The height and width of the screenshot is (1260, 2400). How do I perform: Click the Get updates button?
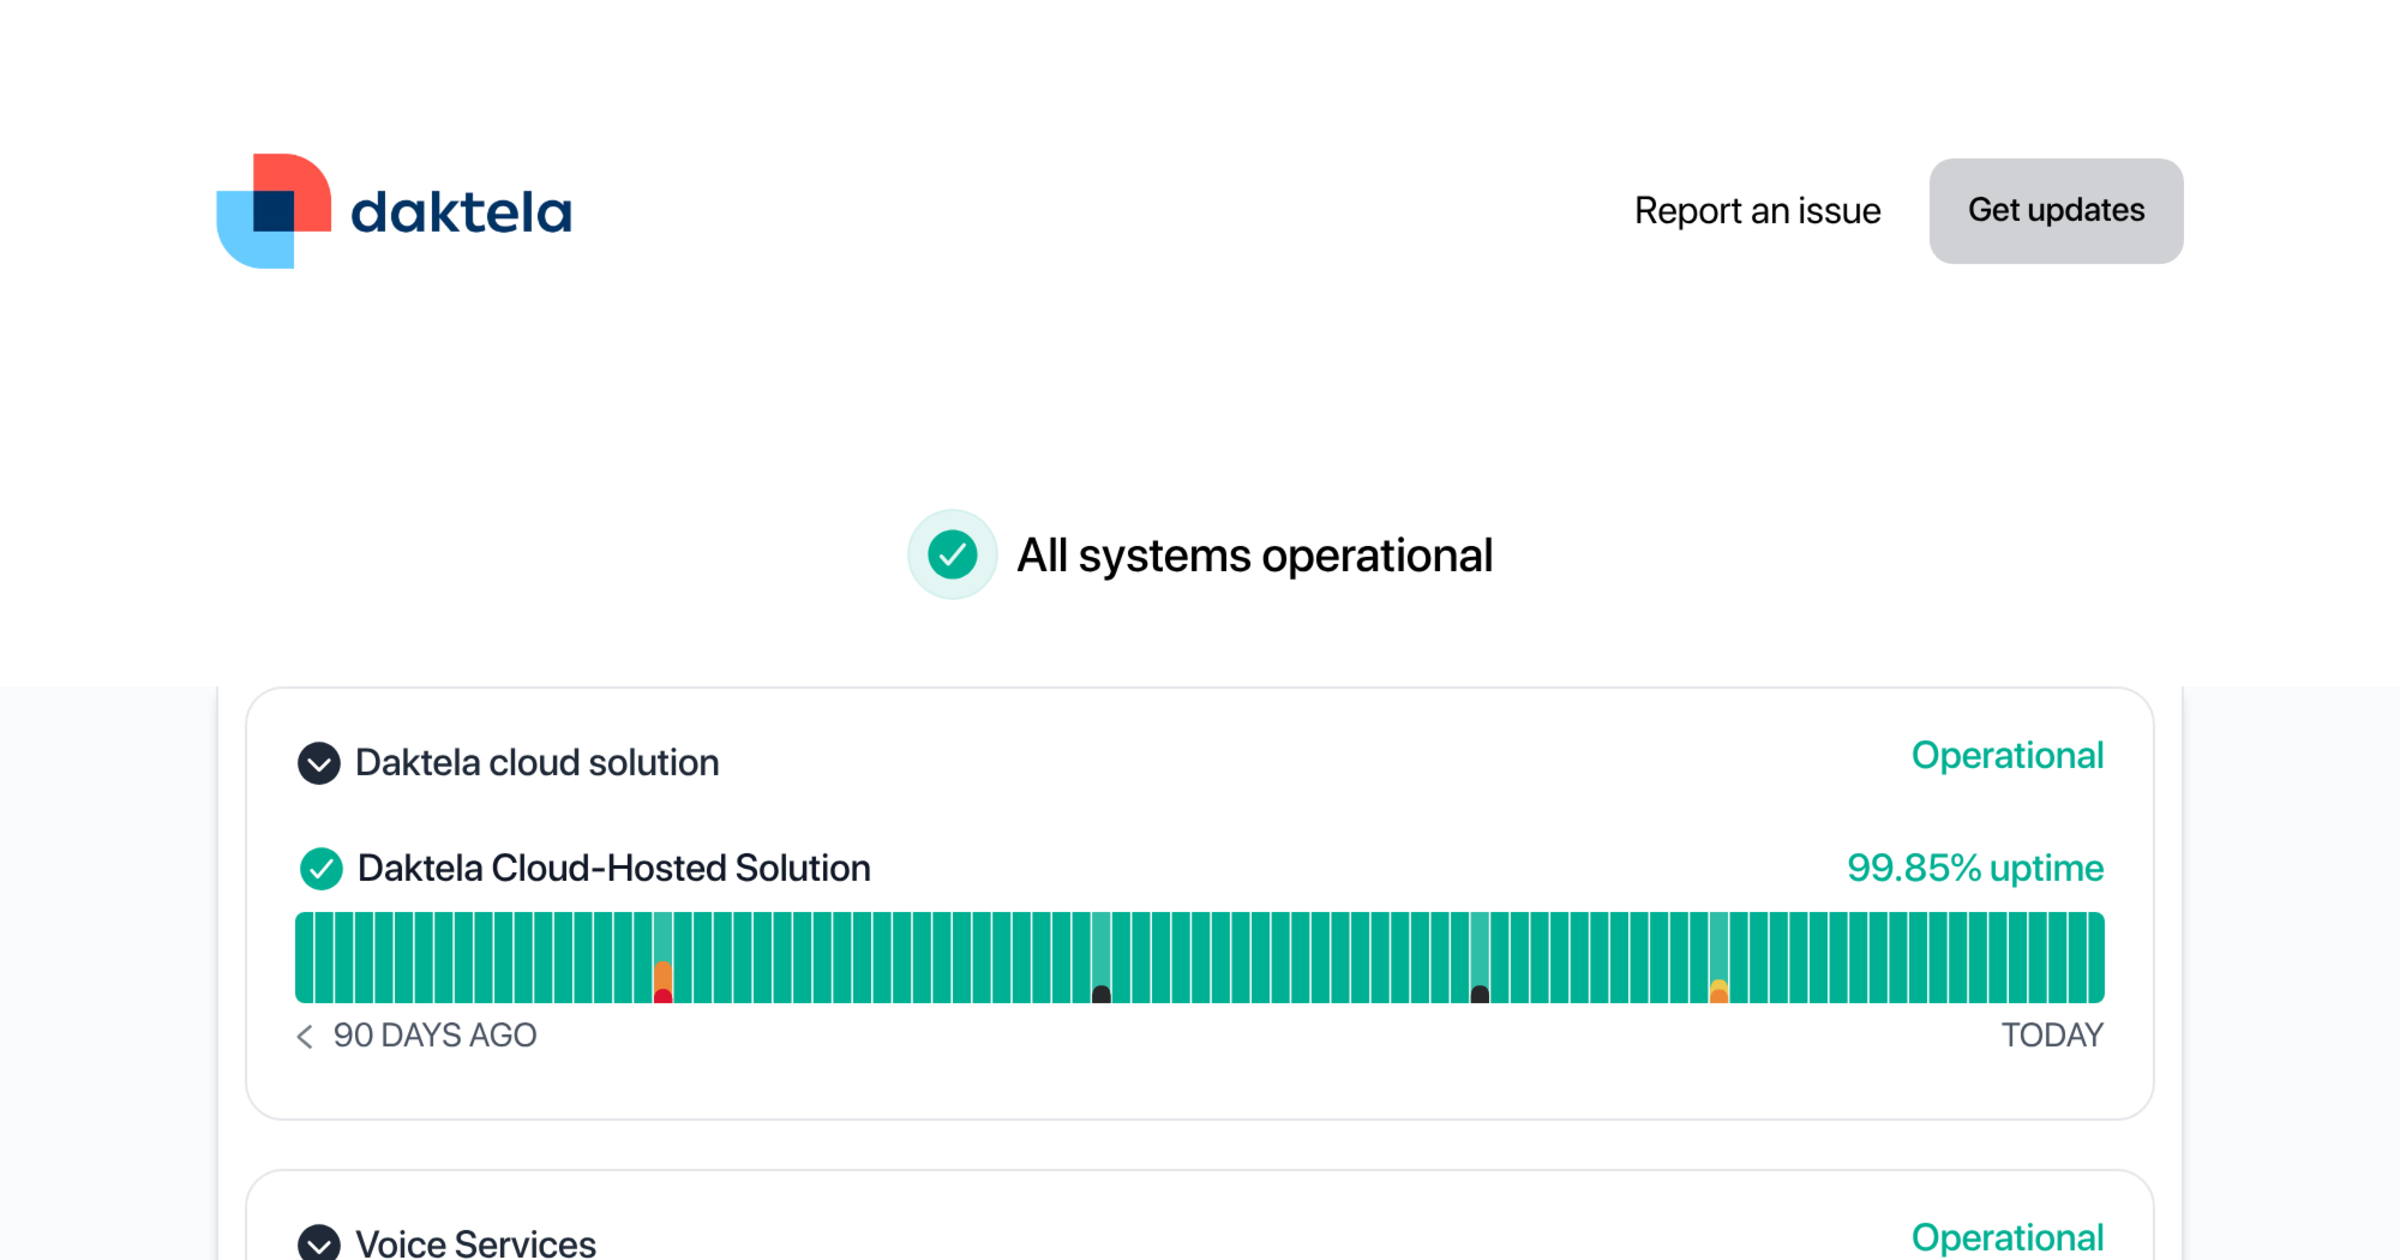(x=2056, y=211)
